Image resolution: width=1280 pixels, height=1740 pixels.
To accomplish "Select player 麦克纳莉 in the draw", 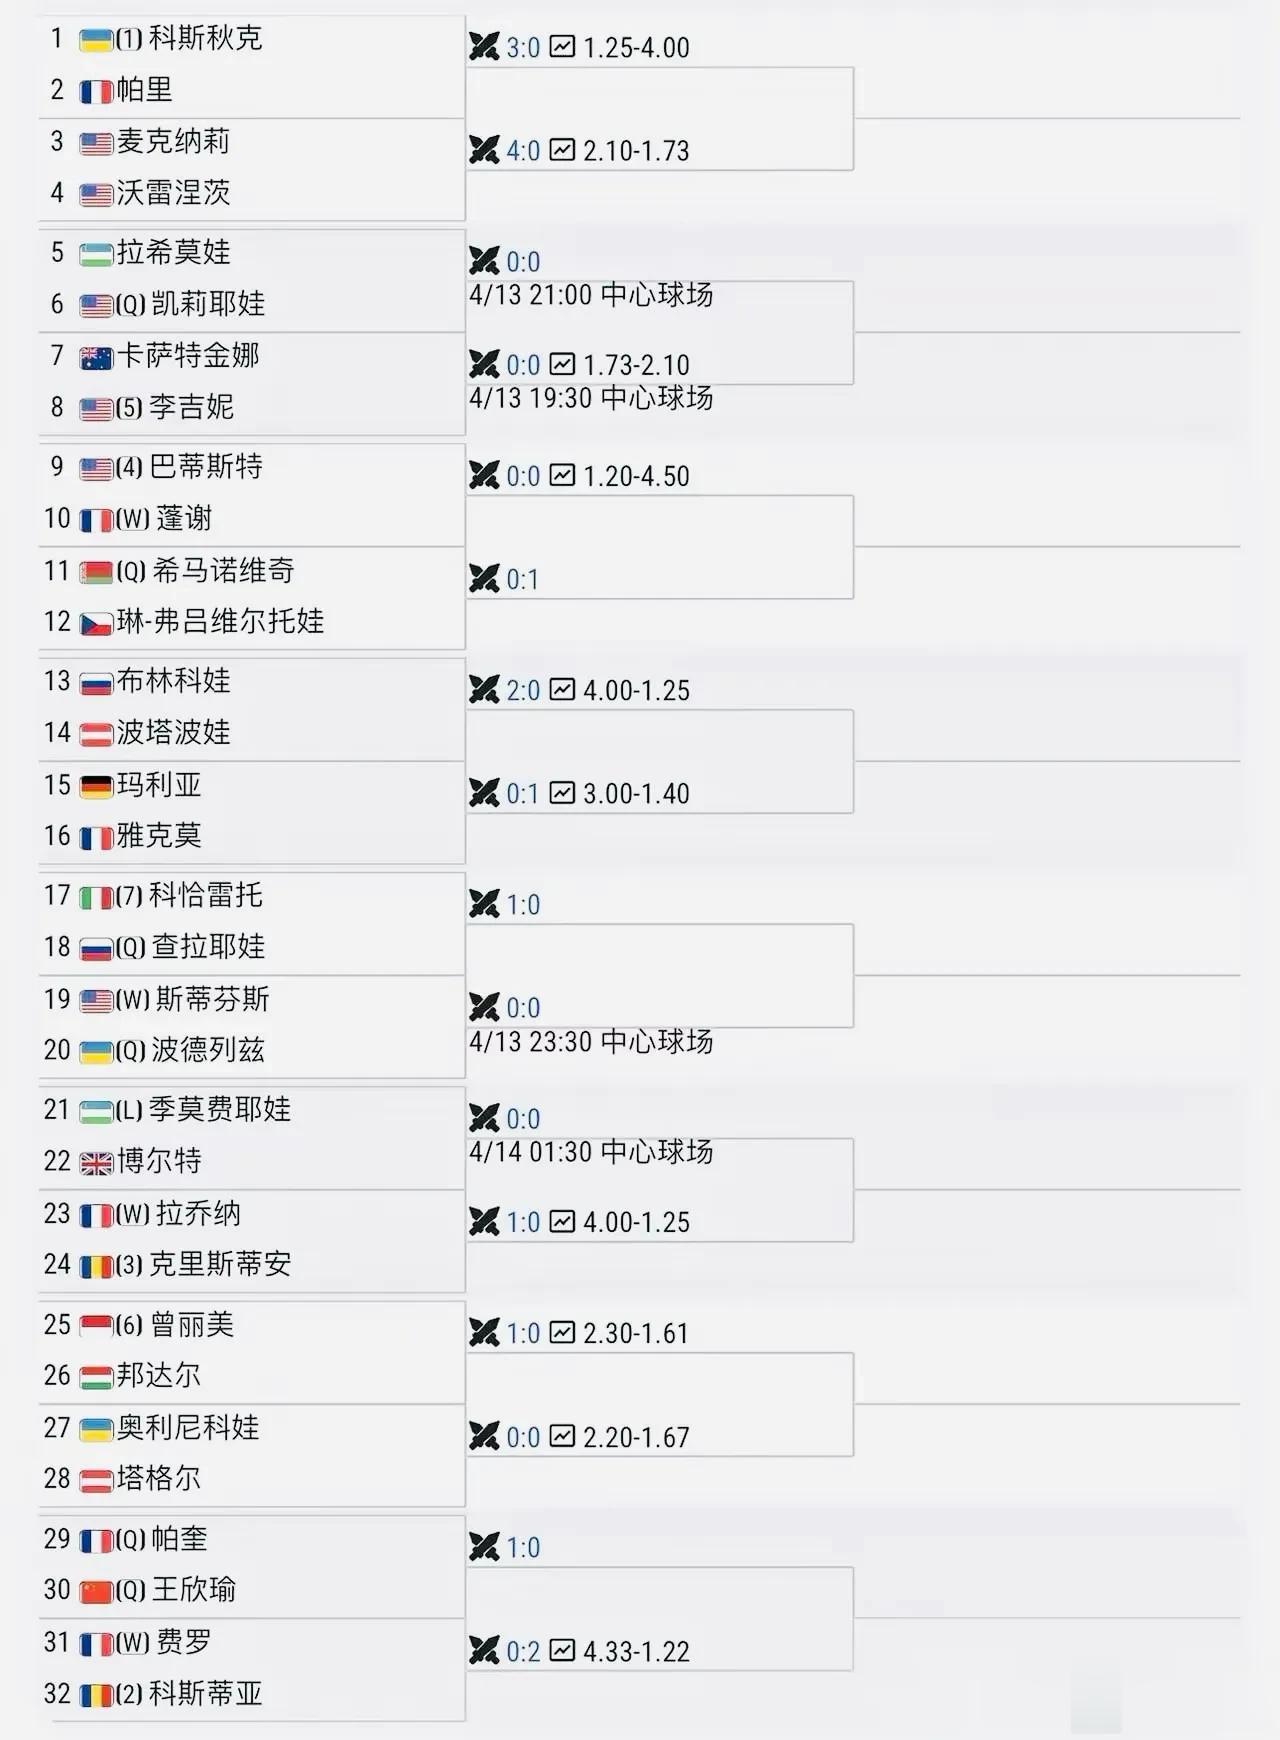I will click(x=173, y=141).
